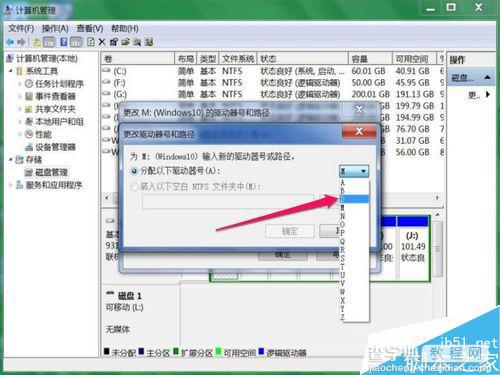Screen dimensions: 500x375
Task: Click the Up one level toolbar icon
Action: pos(36,42)
